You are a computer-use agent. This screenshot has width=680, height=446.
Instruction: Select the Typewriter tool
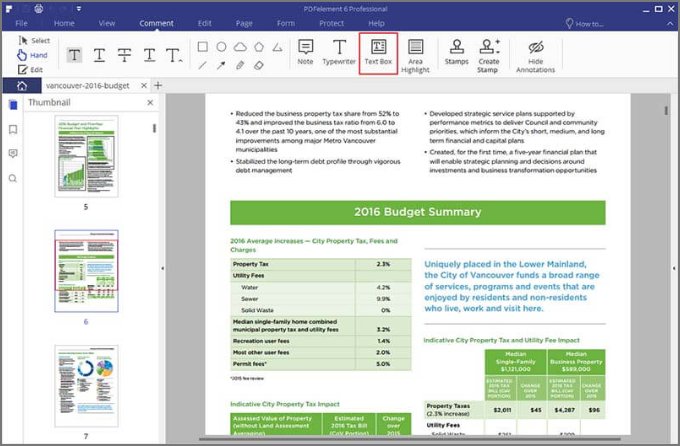339,52
